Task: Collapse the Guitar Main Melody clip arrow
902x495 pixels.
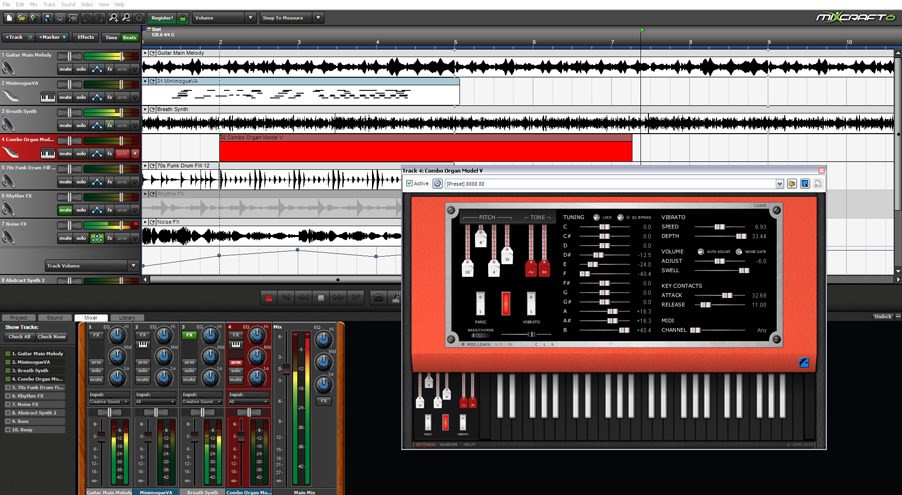Action: click(x=146, y=53)
